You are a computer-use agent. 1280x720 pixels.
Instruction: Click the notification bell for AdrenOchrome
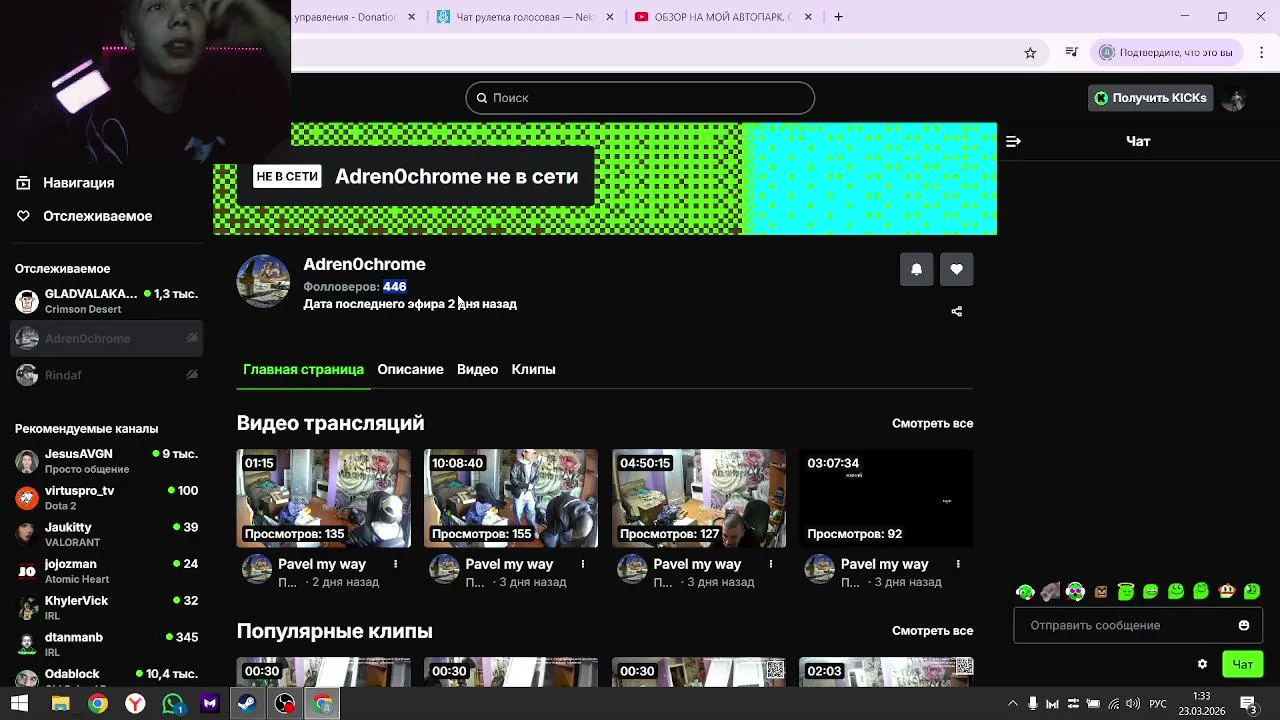click(x=916, y=269)
